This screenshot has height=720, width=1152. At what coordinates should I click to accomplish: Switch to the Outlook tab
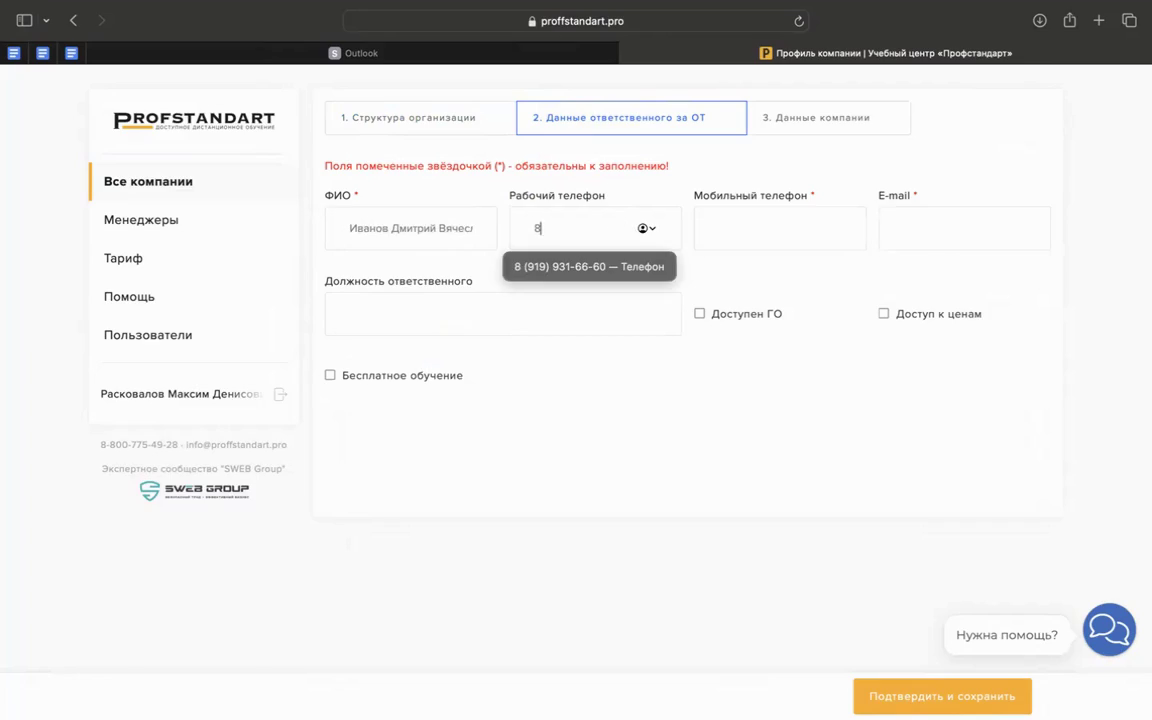353,53
